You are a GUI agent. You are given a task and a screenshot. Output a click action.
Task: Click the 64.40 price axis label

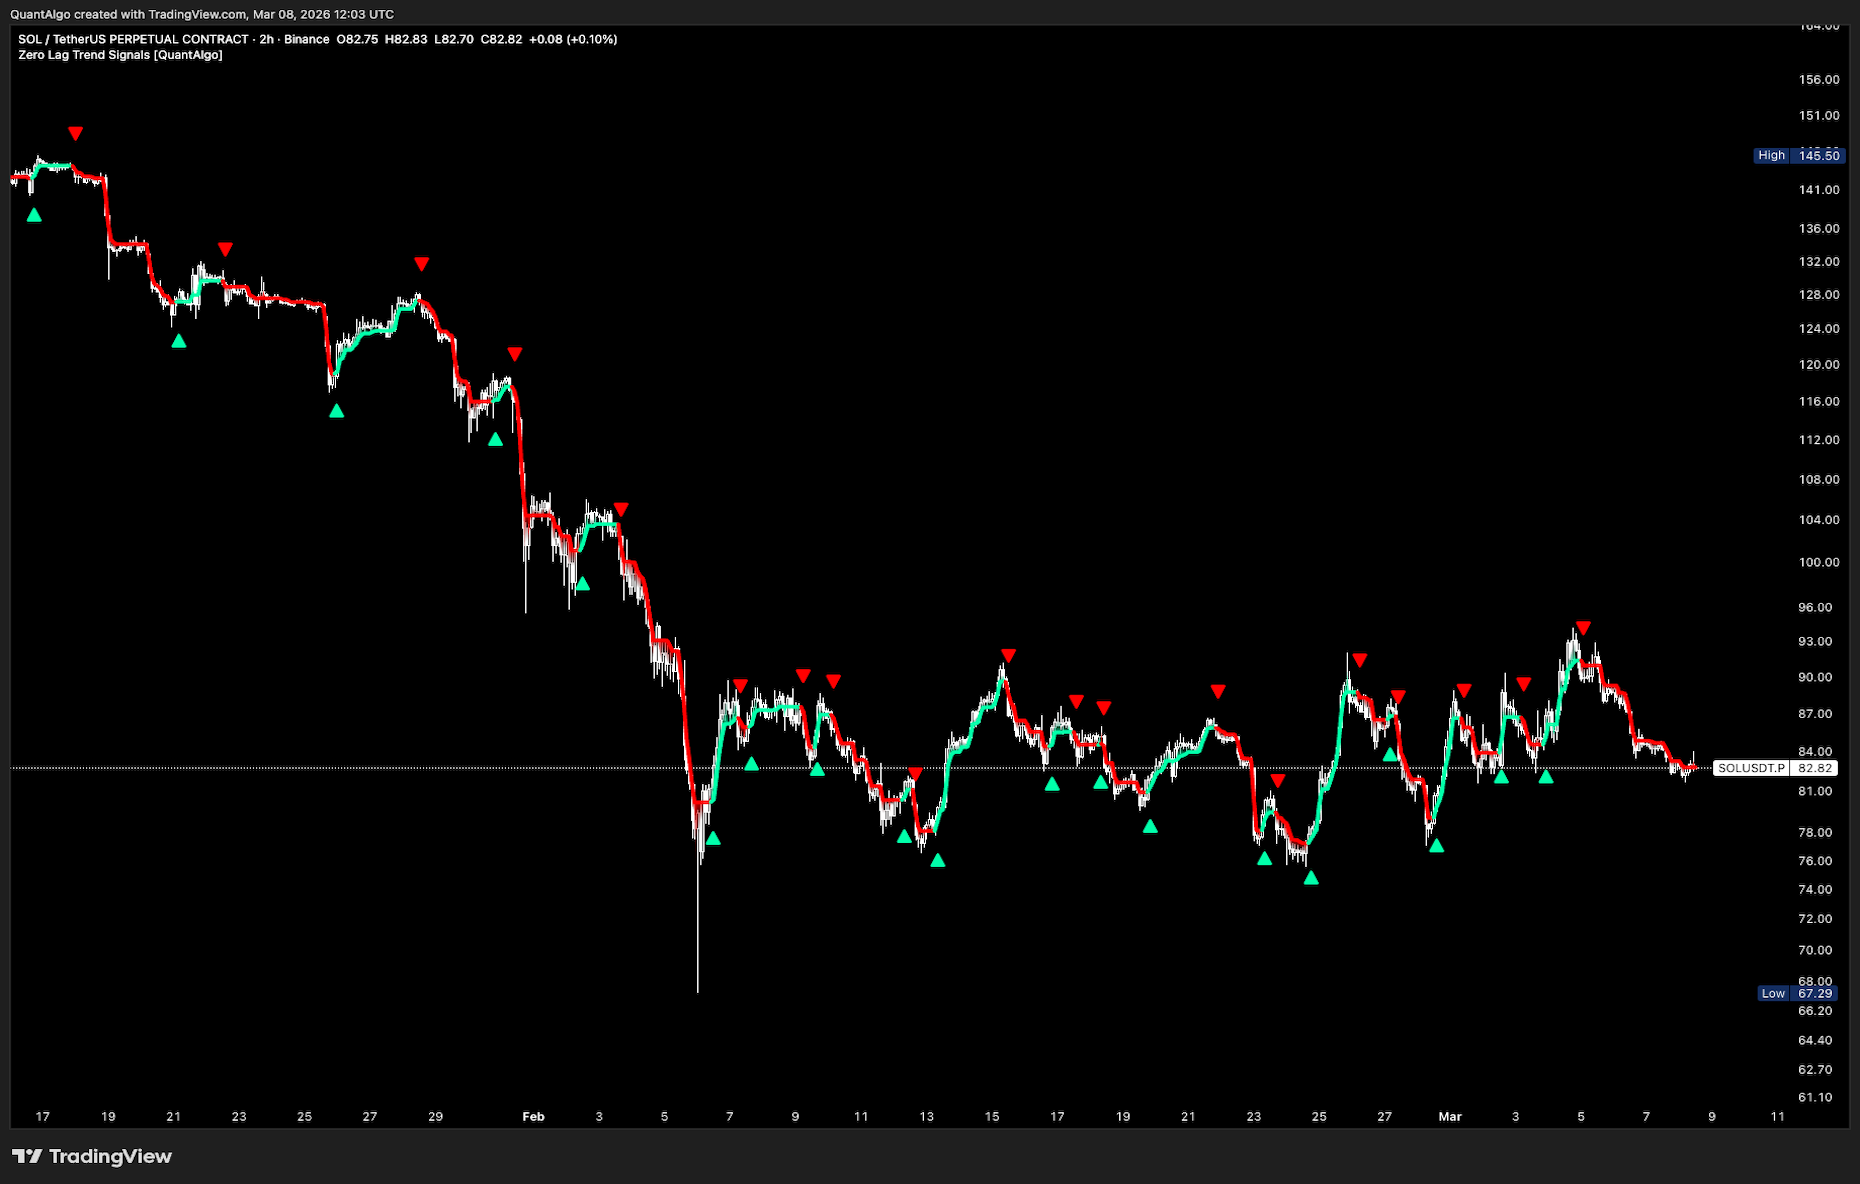coord(1815,1040)
